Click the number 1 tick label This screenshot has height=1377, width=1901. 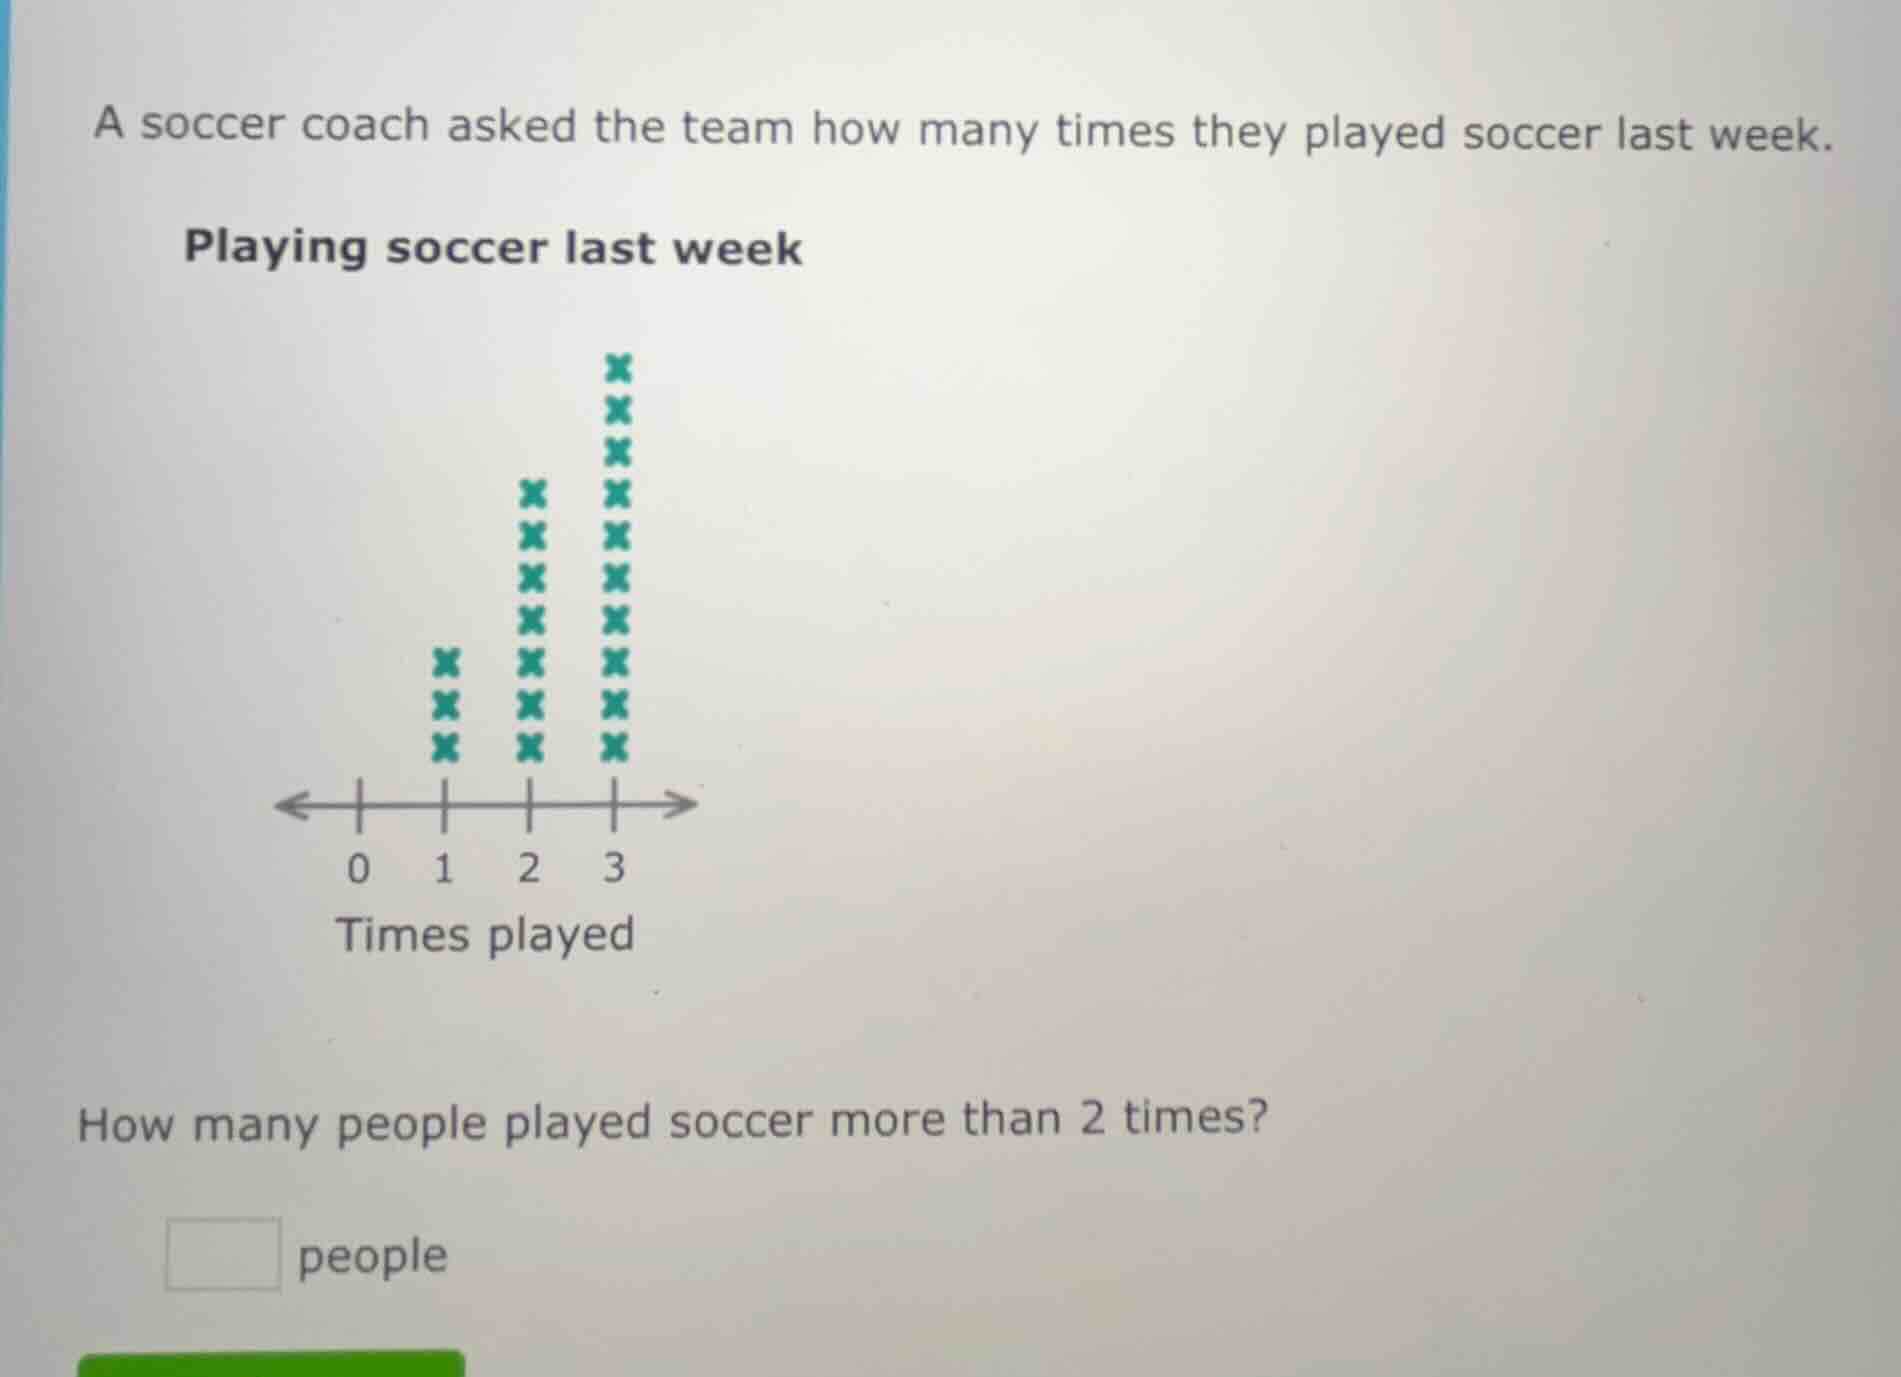click(444, 869)
